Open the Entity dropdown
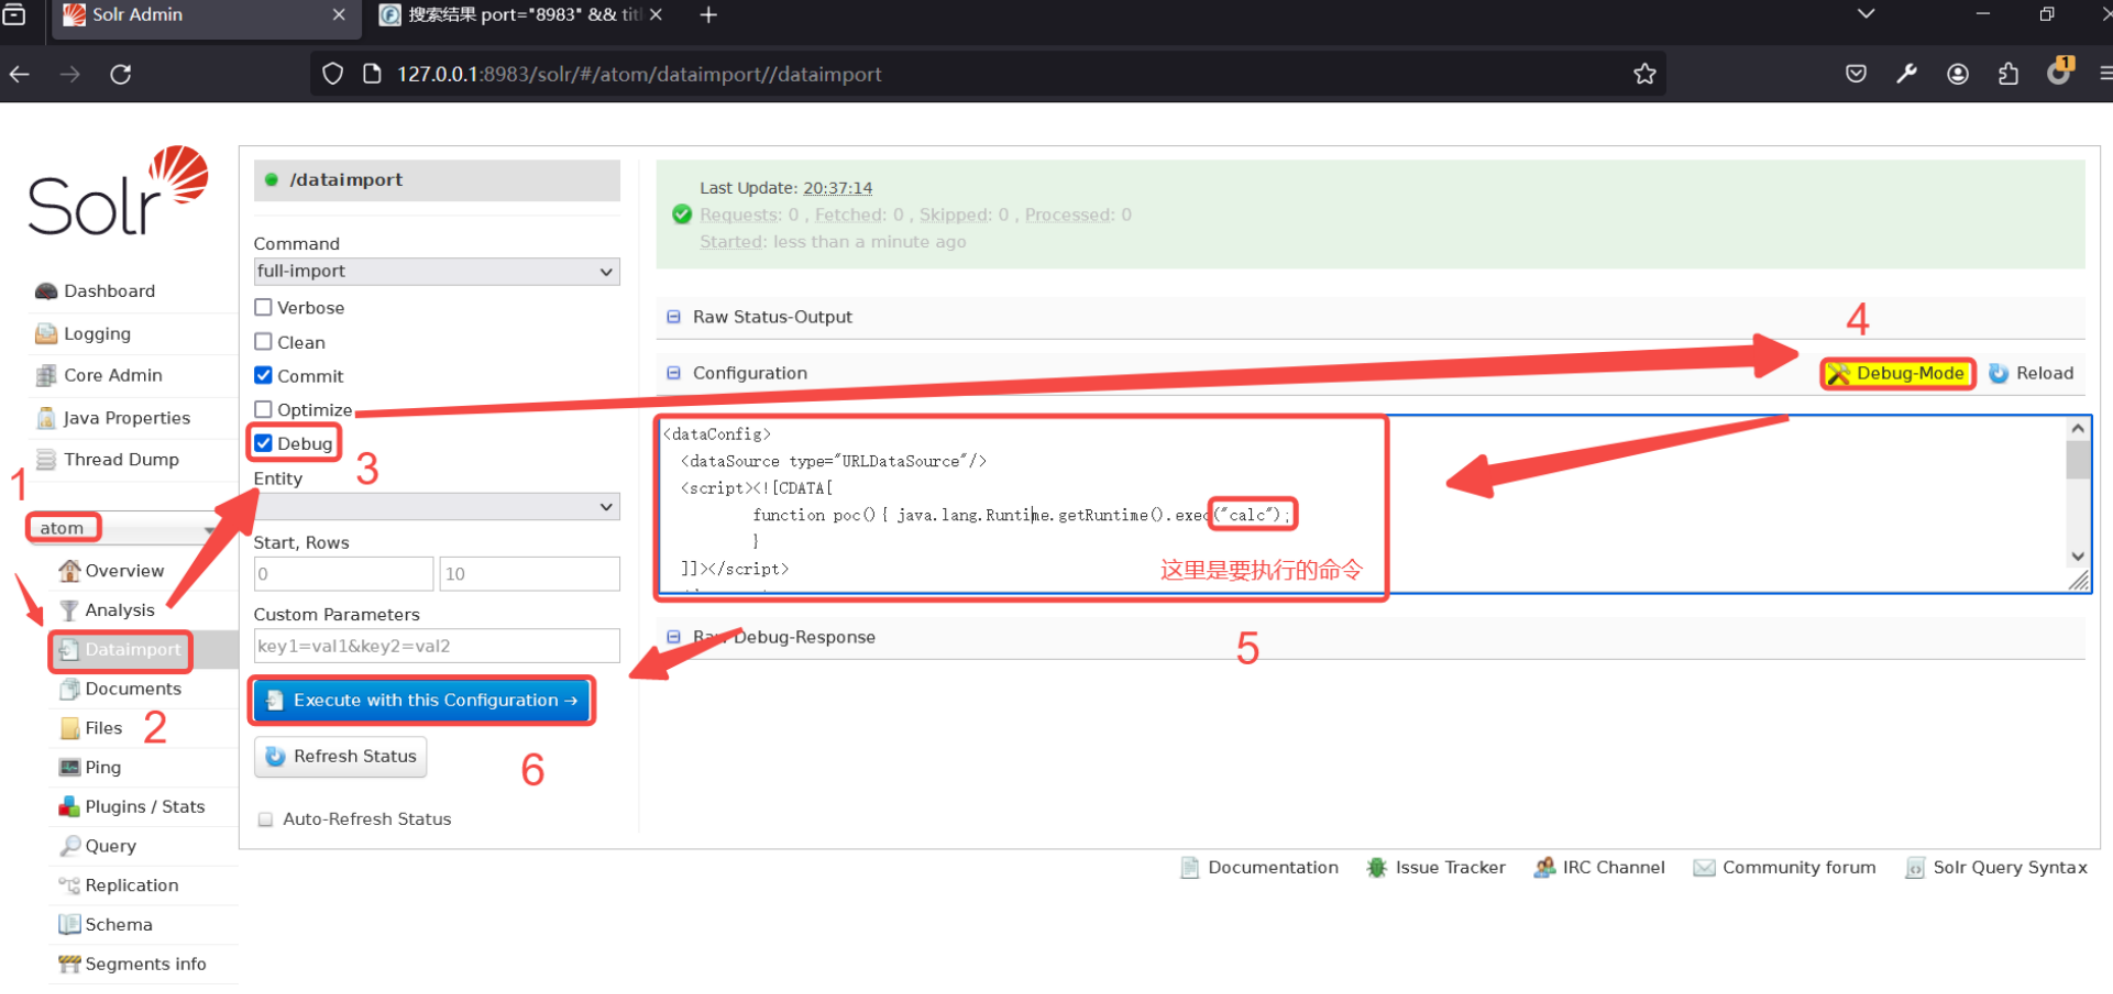2113x994 pixels. click(436, 506)
